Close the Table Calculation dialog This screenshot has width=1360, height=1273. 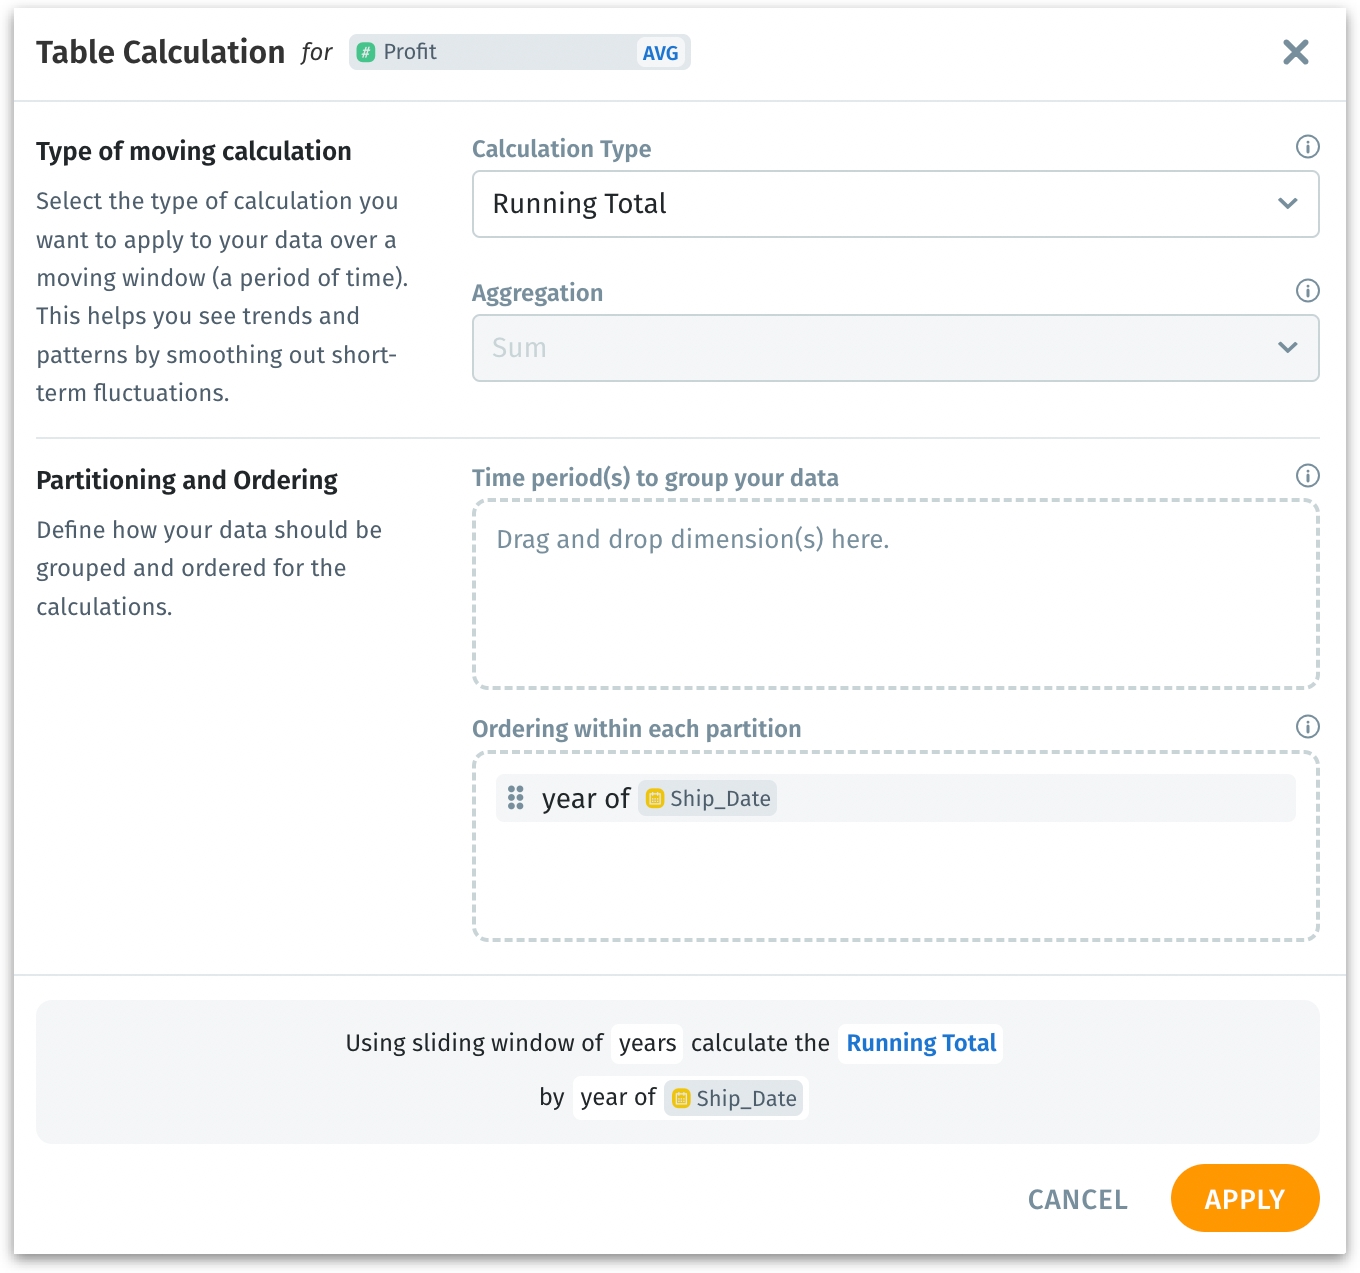1295,52
